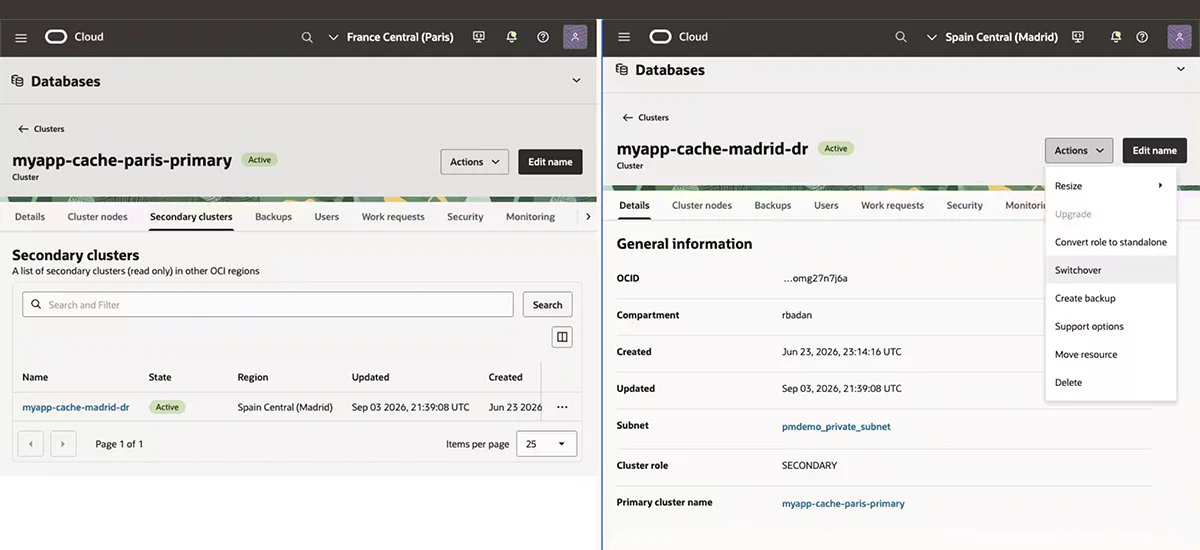The image size is (1200, 550).
Task: Click the Search and Filter field
Action: pos(268,305)
